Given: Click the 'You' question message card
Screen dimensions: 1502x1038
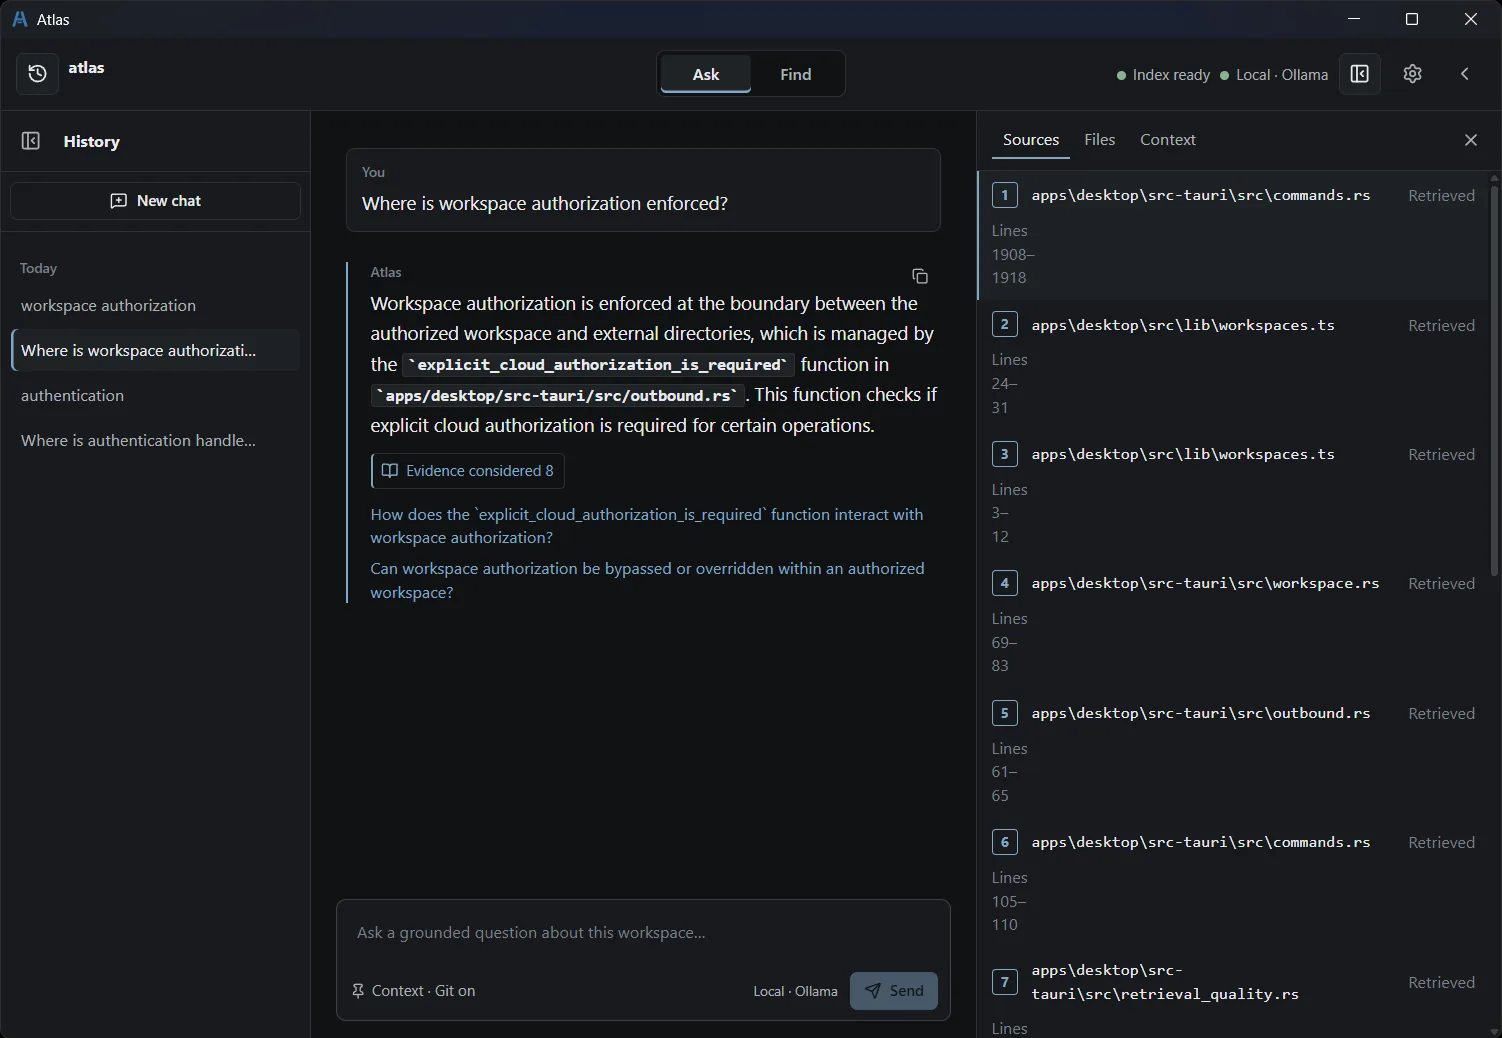Looking at the screenshot, I should (x=643, y=190).
